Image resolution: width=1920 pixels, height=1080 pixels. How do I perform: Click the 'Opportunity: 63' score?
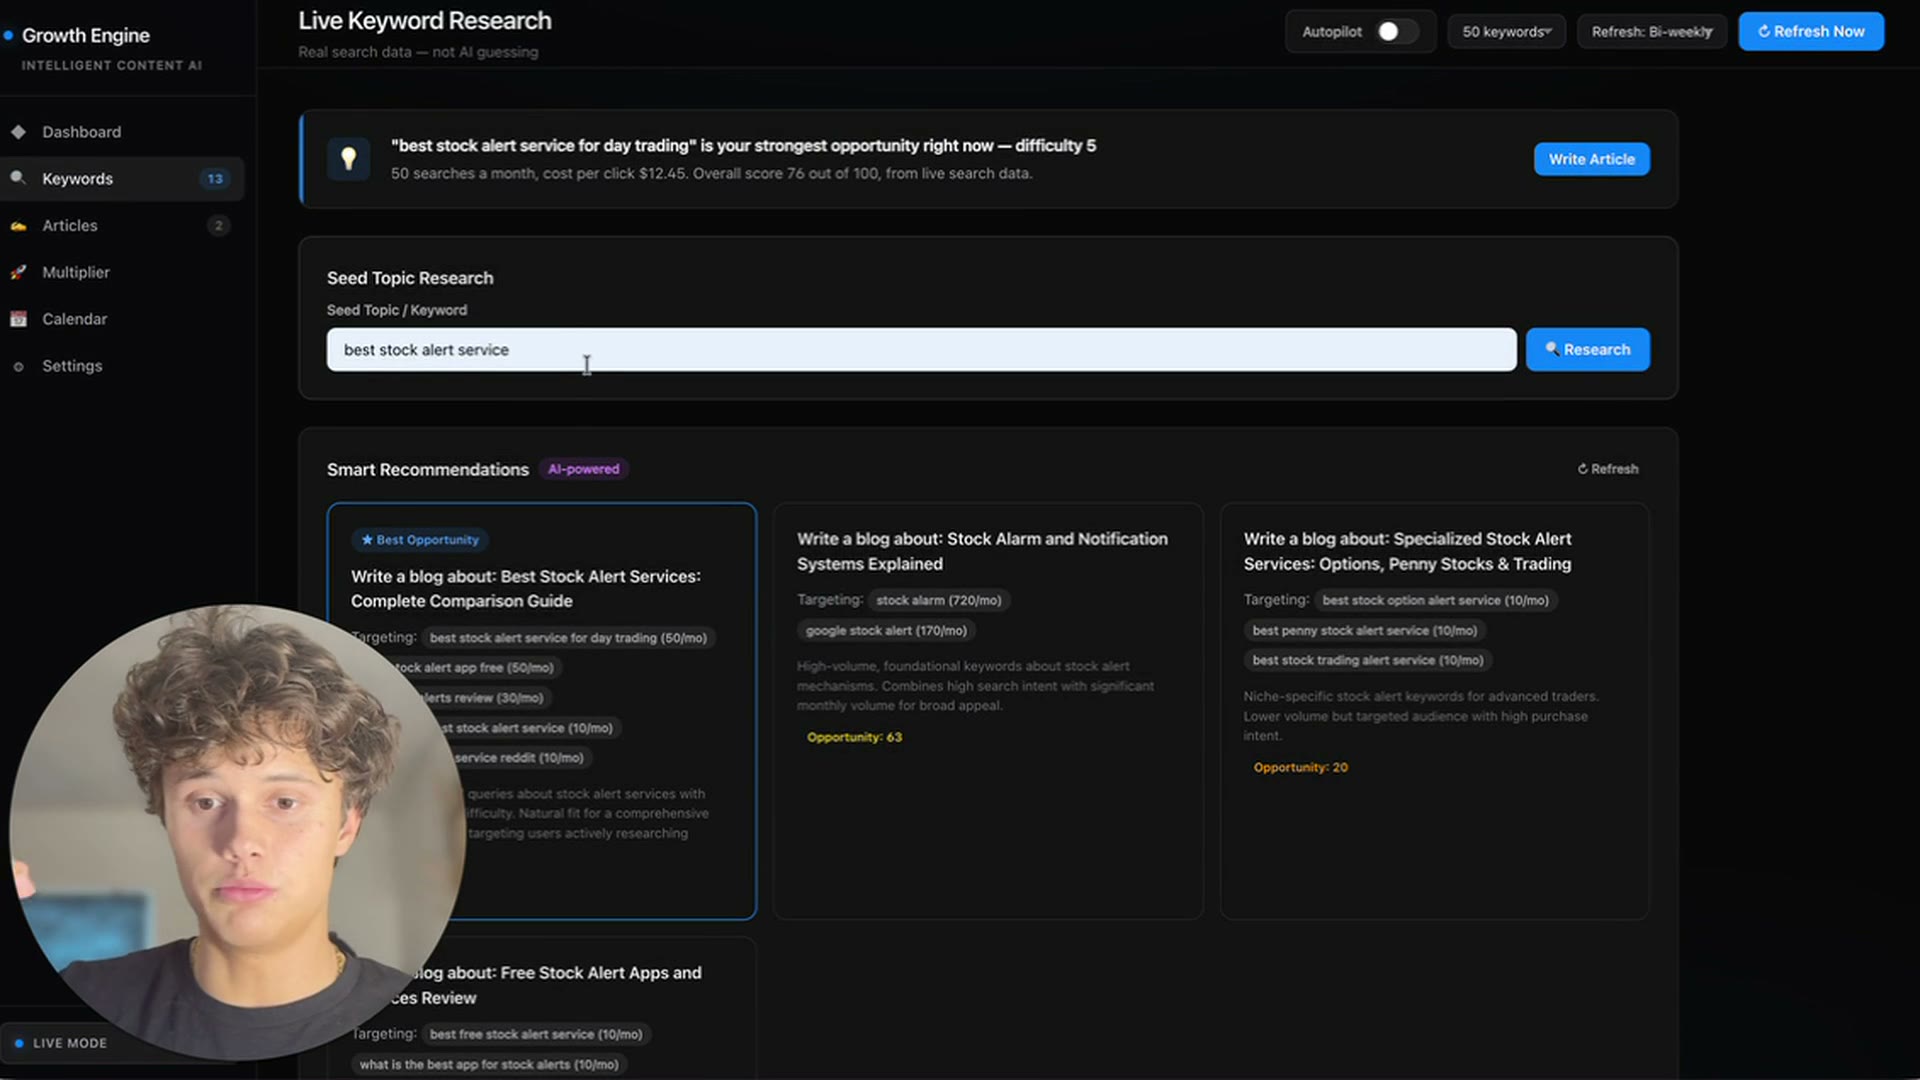(x=854, y=737)
